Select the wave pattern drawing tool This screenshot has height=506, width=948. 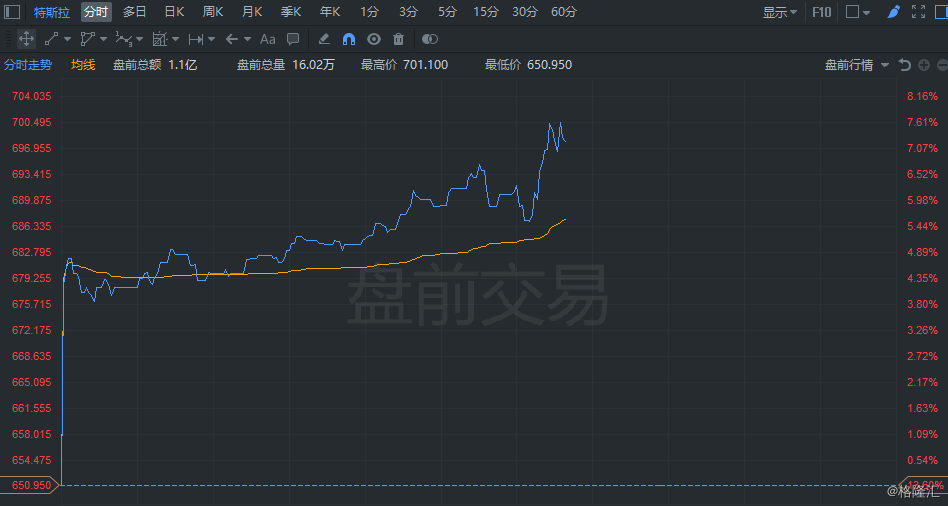[x=123, y=39]
